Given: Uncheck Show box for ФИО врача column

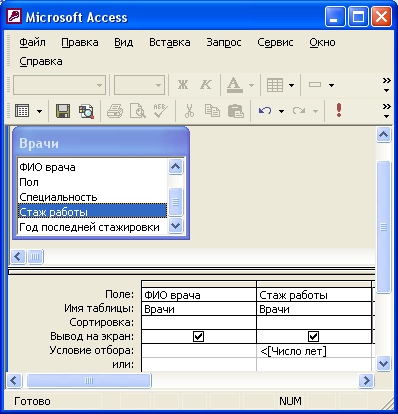Looking at the screenshot, I should pos(198,337).
